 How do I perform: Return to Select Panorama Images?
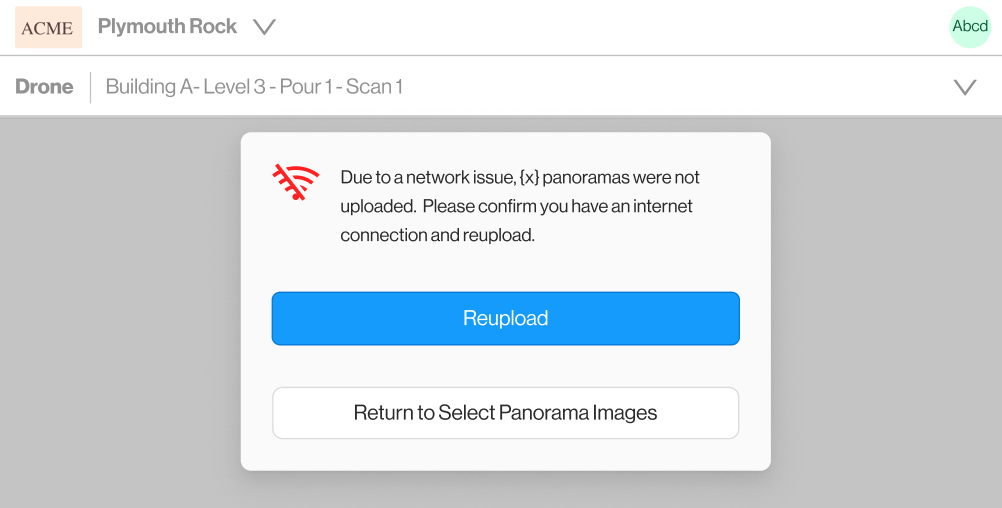pos(505,413)
